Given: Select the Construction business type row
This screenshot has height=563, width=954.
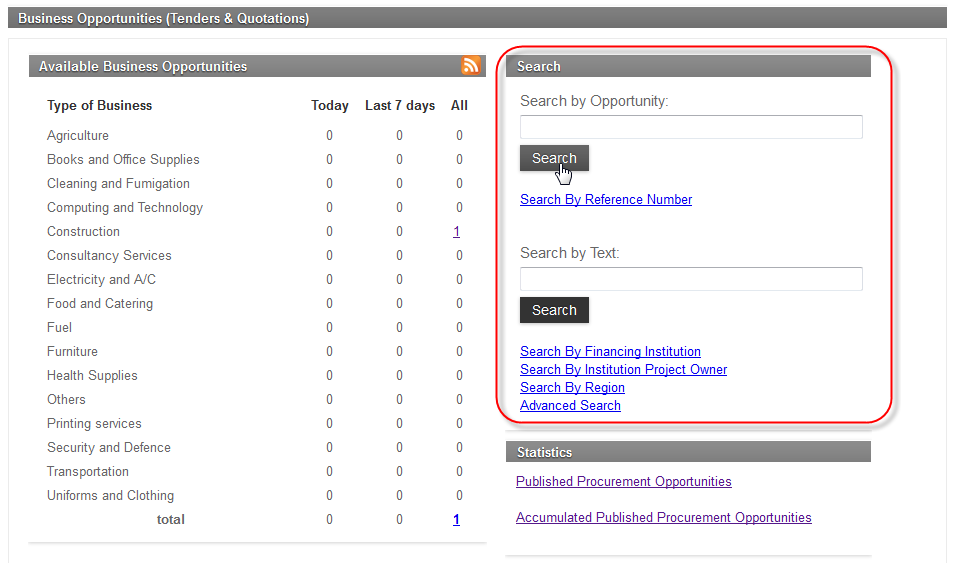Looking at the screenshot, I should [83, 231].
